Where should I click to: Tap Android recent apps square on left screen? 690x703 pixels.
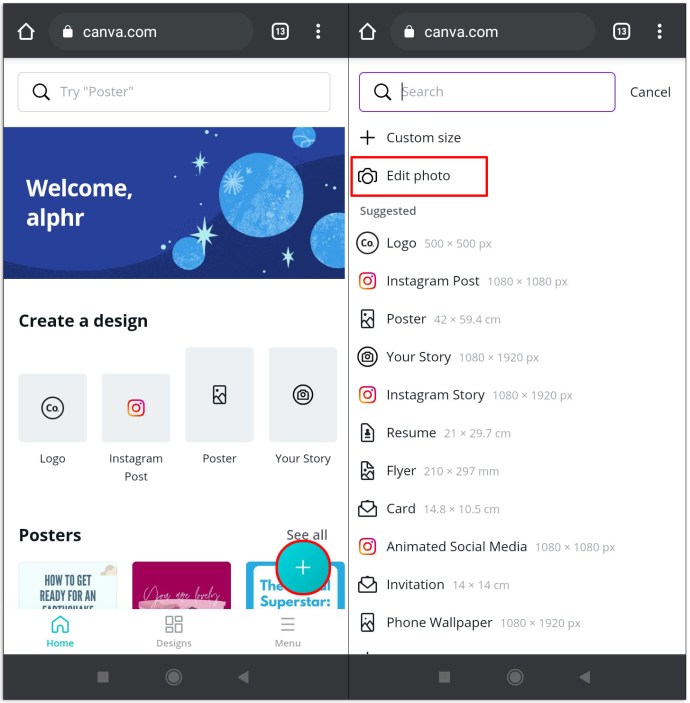[x=103, y=677]
